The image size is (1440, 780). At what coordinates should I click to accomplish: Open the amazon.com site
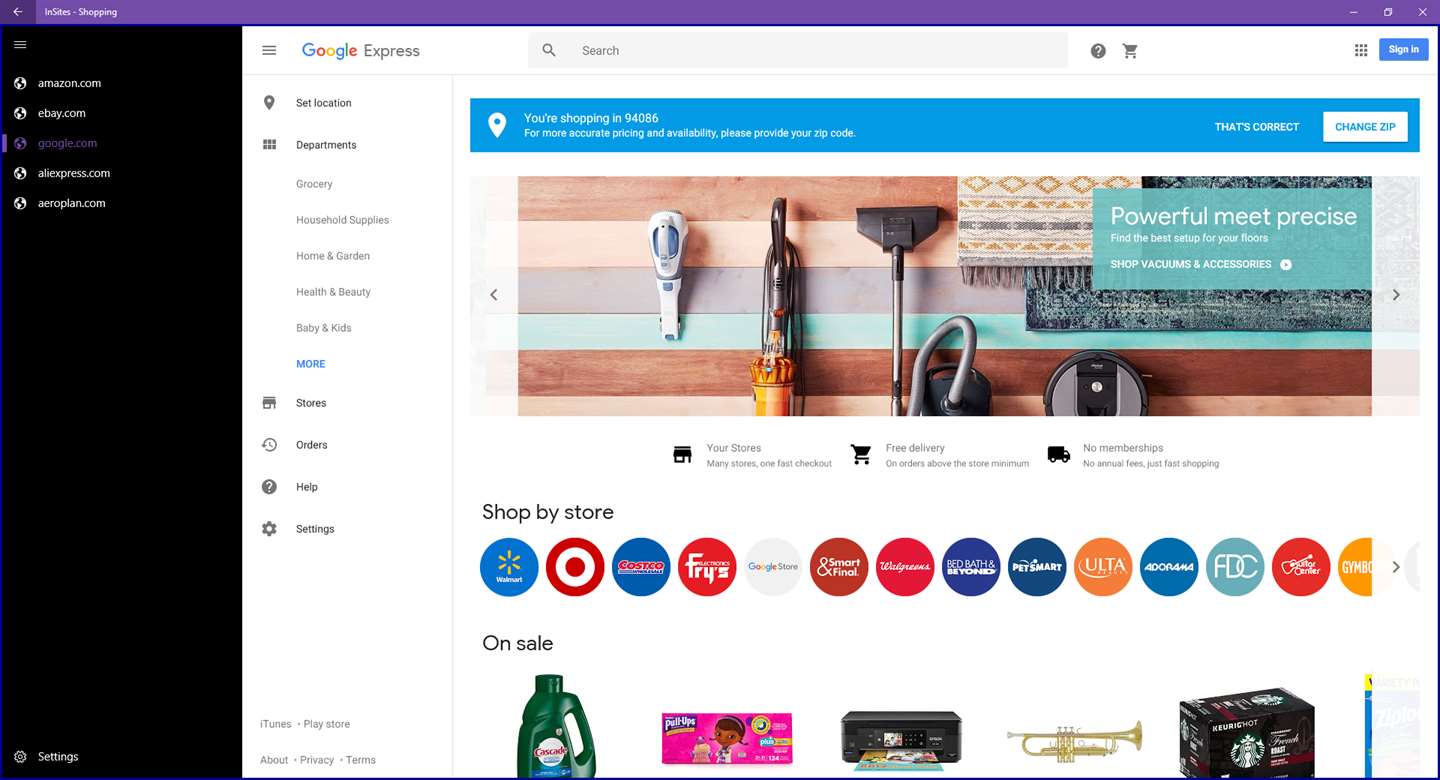click(69, 83)
